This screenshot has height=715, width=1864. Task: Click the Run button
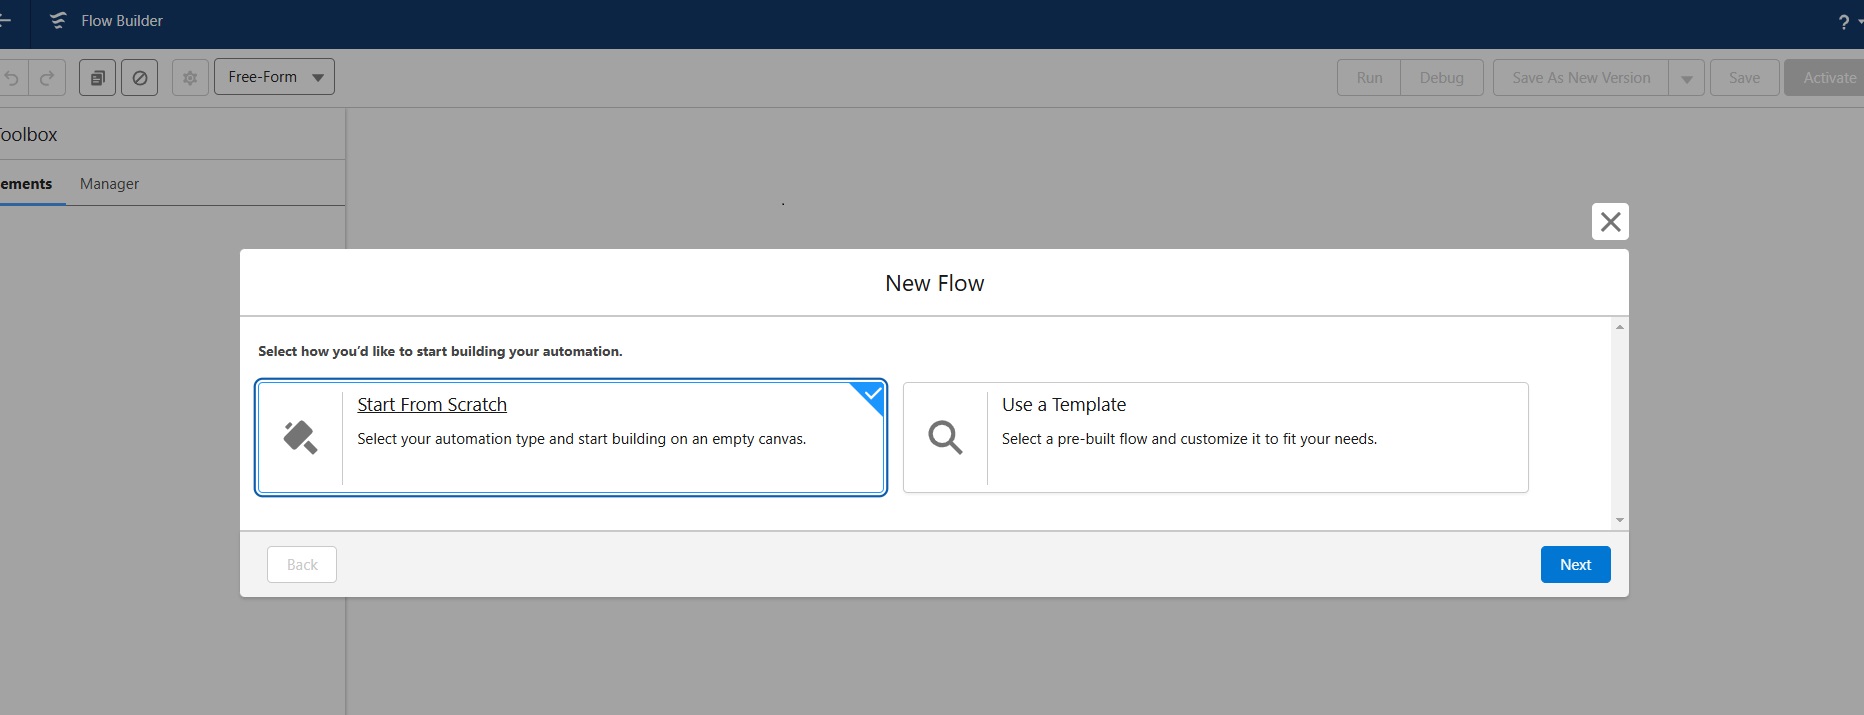pos(1369,77)
